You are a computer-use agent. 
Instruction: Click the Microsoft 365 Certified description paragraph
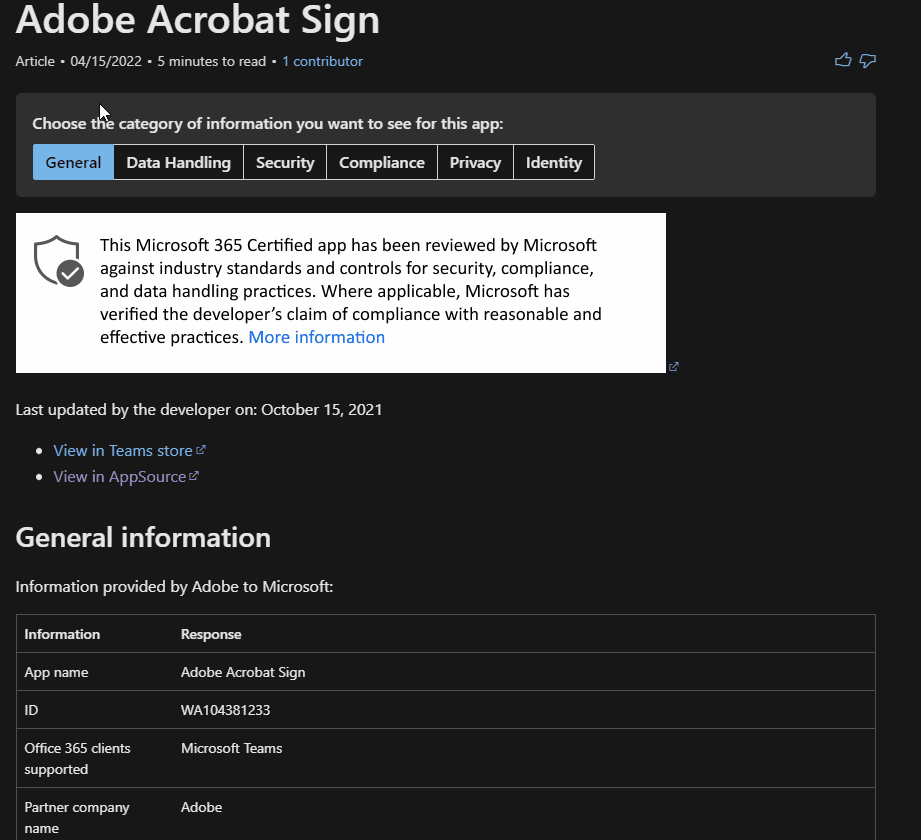coord(351,291)
